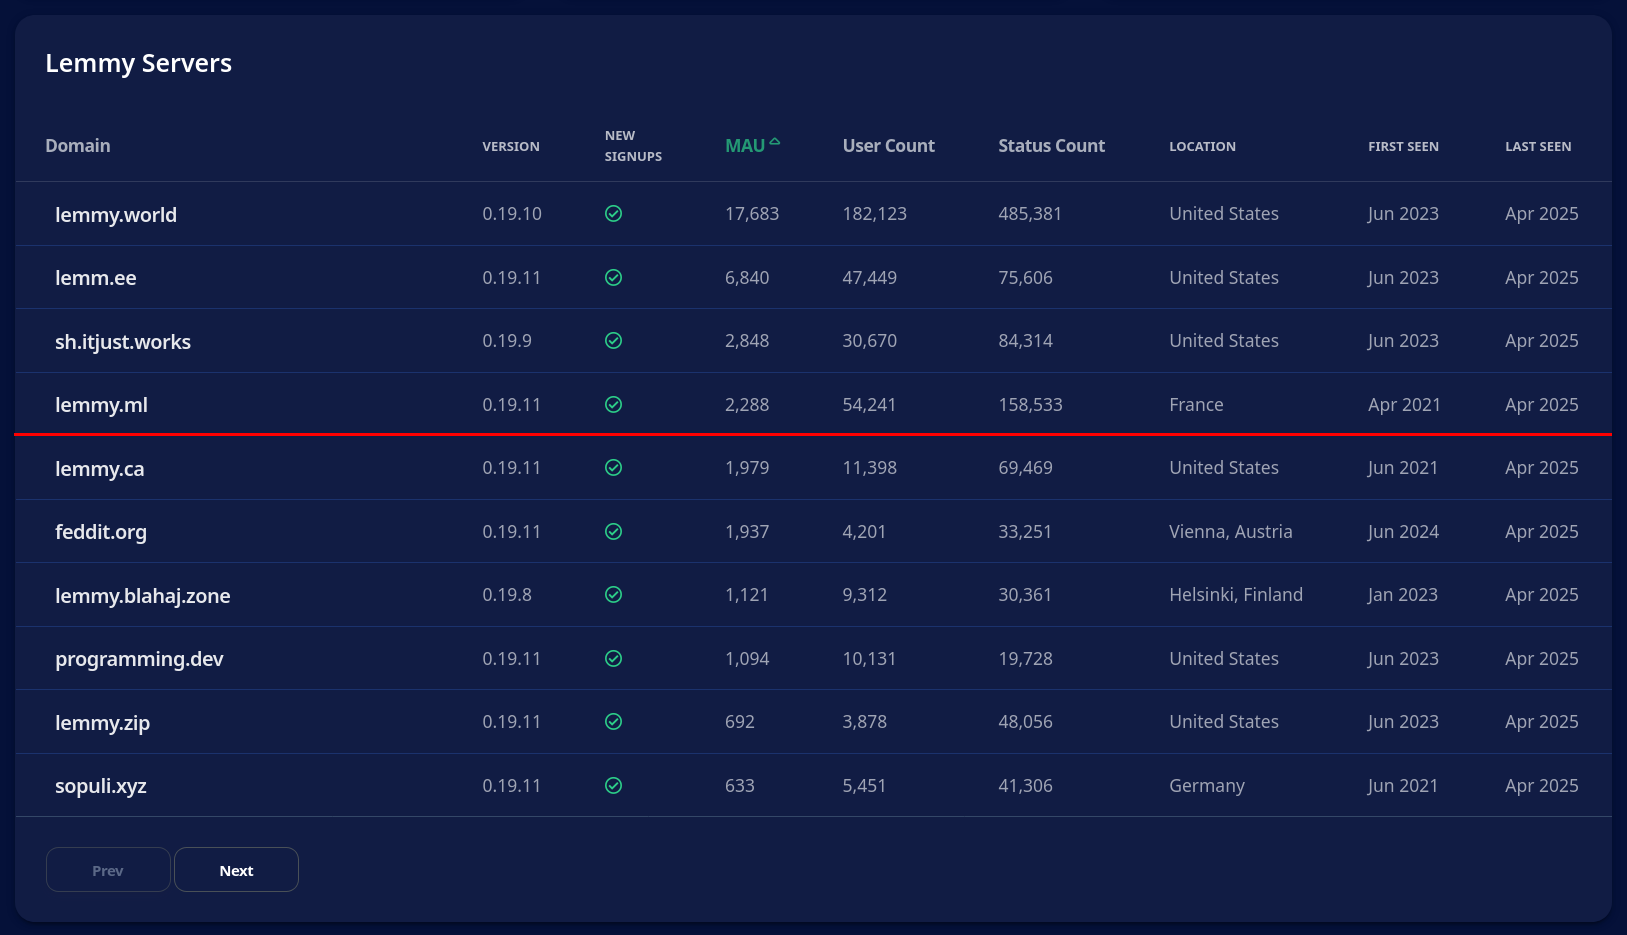Sort by User Count column header
The height and width of the screenshot is (935, 1627).
pos(889,146)
